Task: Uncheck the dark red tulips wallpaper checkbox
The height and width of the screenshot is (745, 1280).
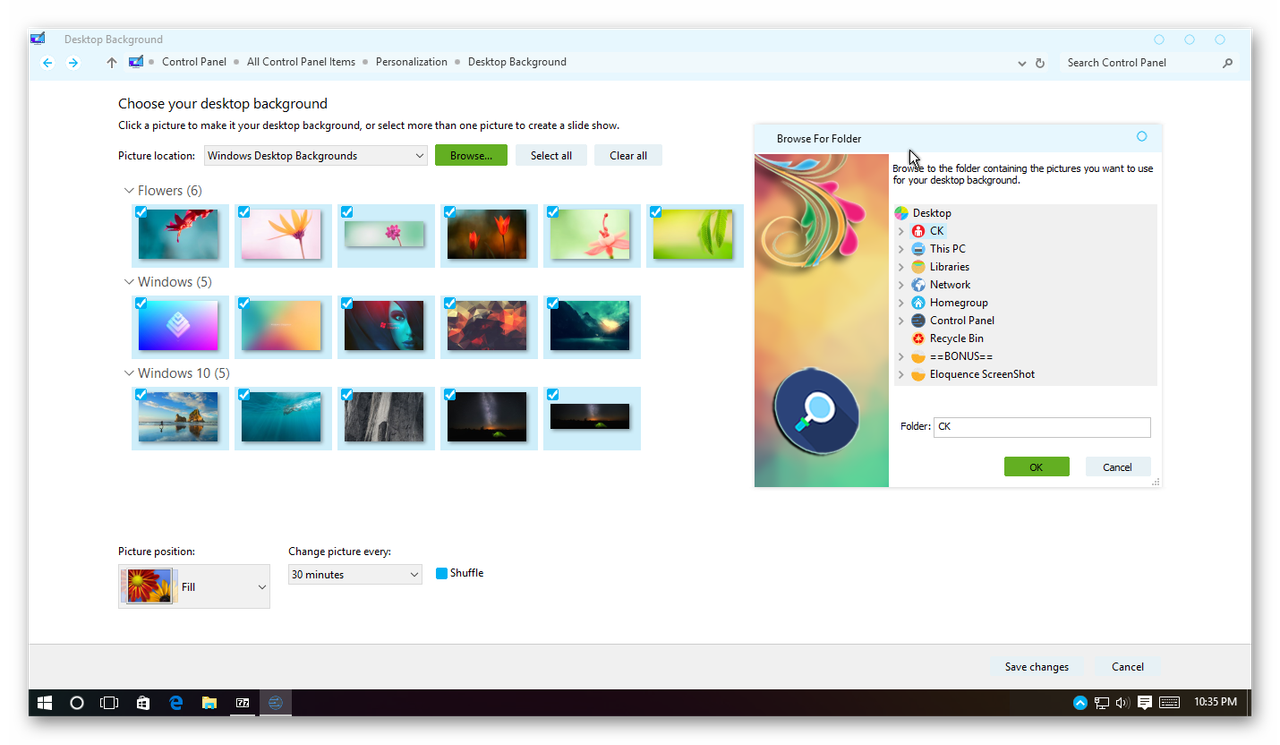Action: point(450,212)
